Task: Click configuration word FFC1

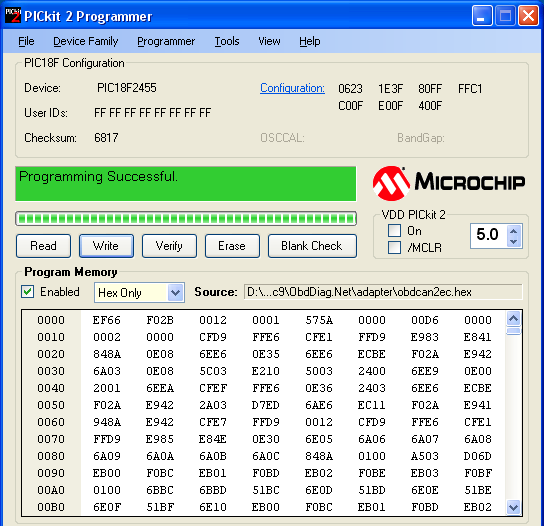Action: (x=470, y=89)
